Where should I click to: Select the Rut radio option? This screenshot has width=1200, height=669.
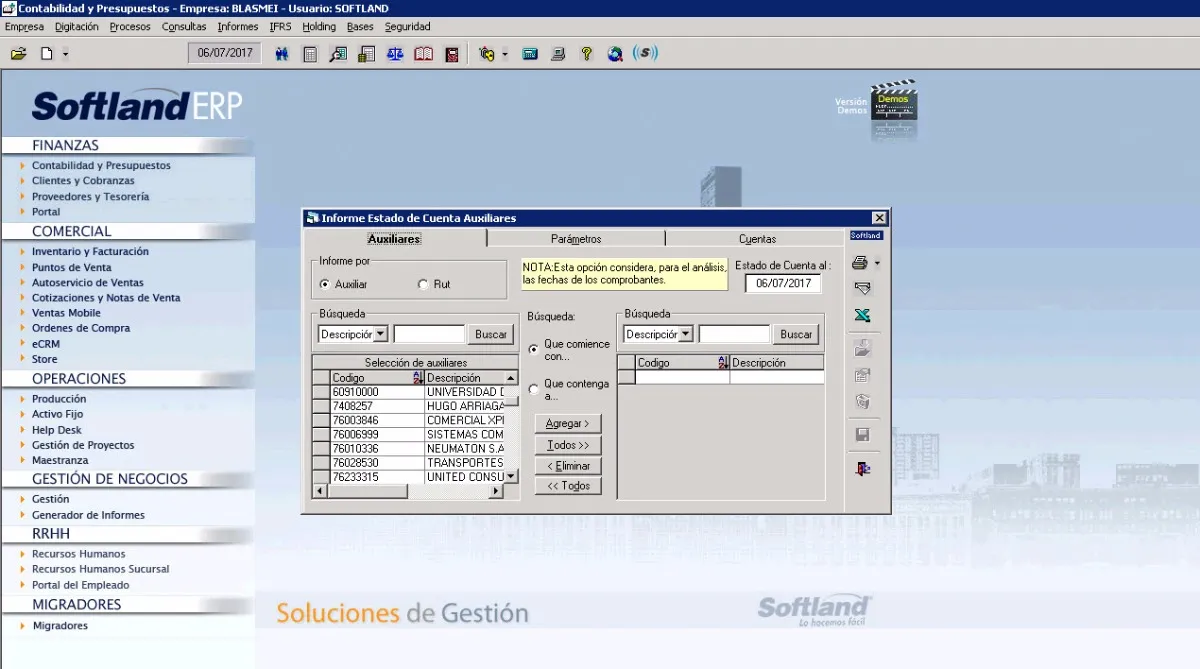[423, 284]
